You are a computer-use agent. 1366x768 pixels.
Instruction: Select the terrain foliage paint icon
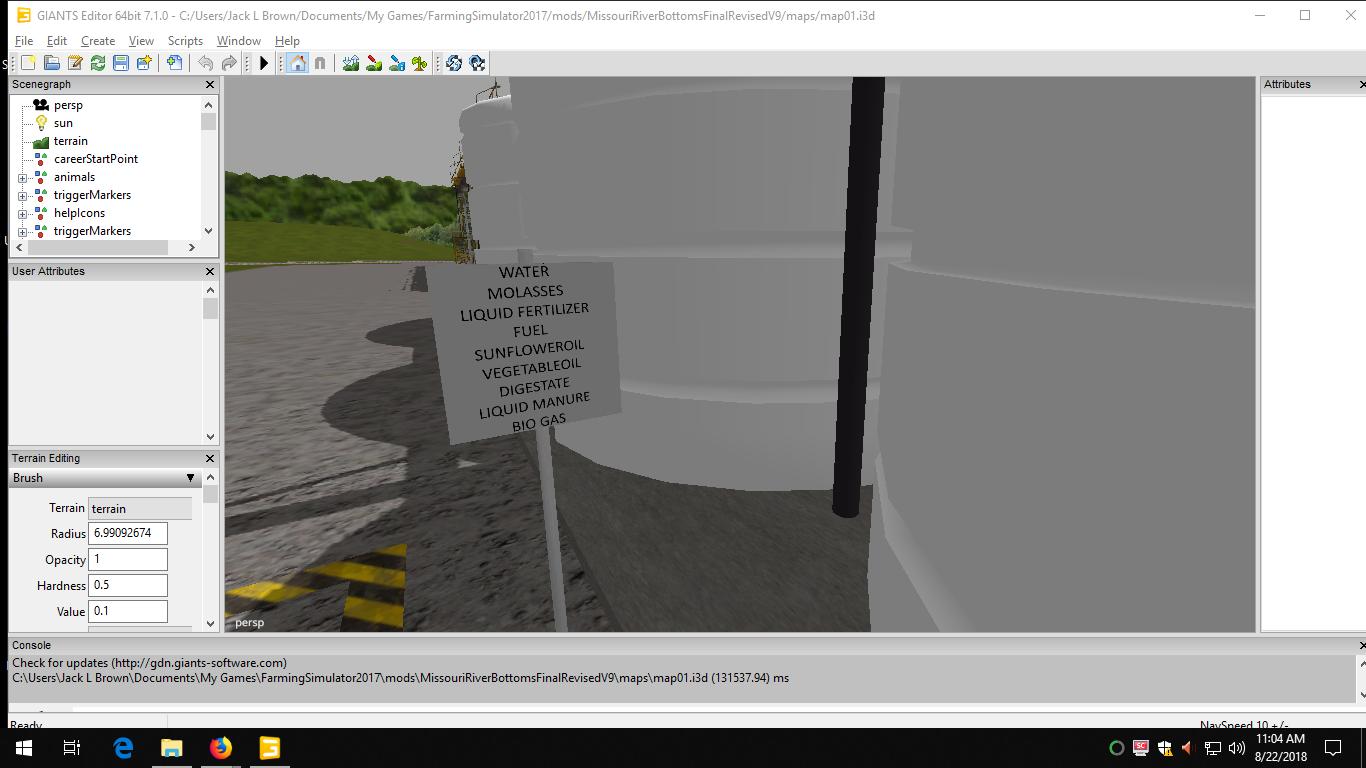pos(420,63)
